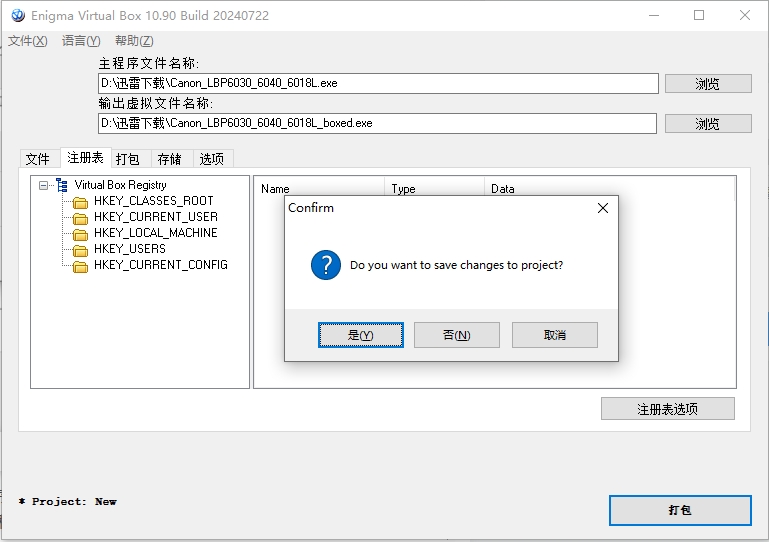The height and width of the screenshot is (542, 769).
Task: Switch to the 选项 tab
Action: point(212,159)
